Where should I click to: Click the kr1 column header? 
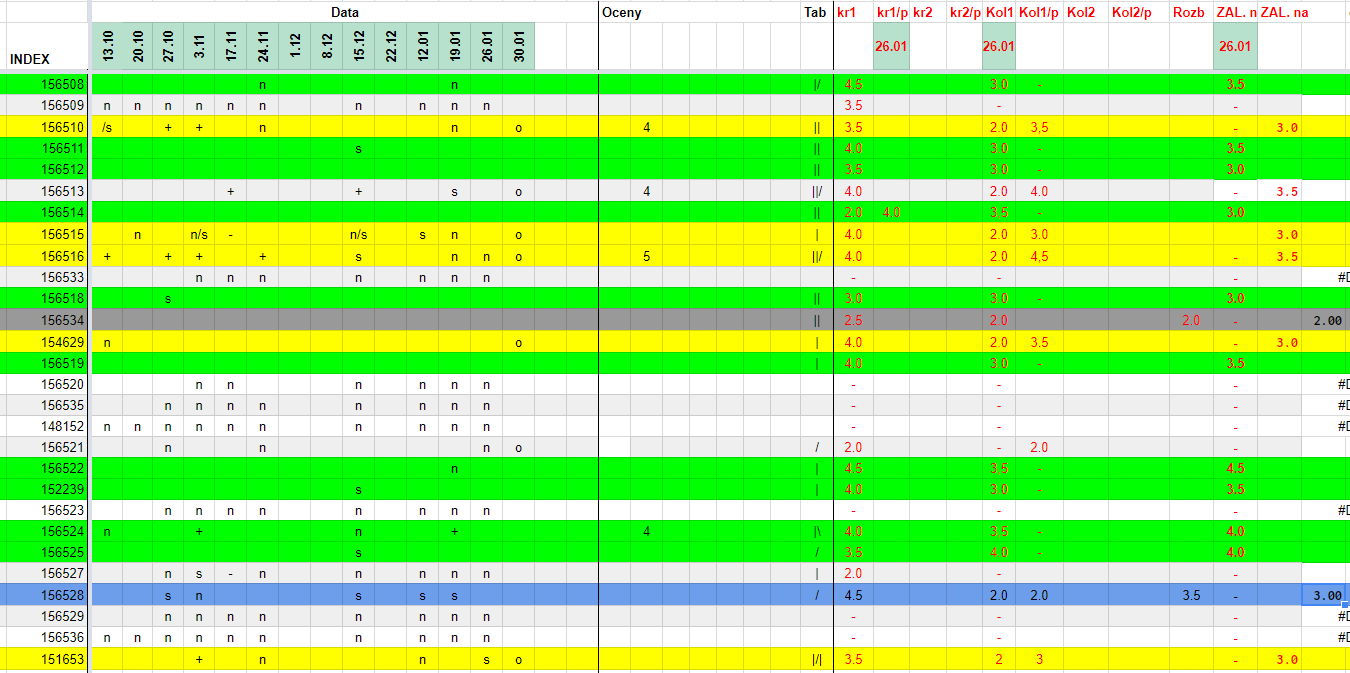click(x=846, y=13)
